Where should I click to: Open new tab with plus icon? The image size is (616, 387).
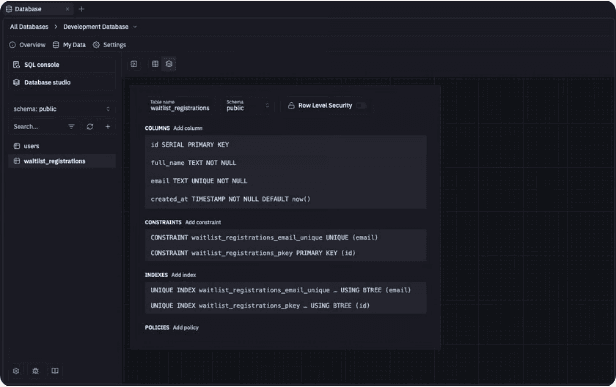[x=81, y=9]
